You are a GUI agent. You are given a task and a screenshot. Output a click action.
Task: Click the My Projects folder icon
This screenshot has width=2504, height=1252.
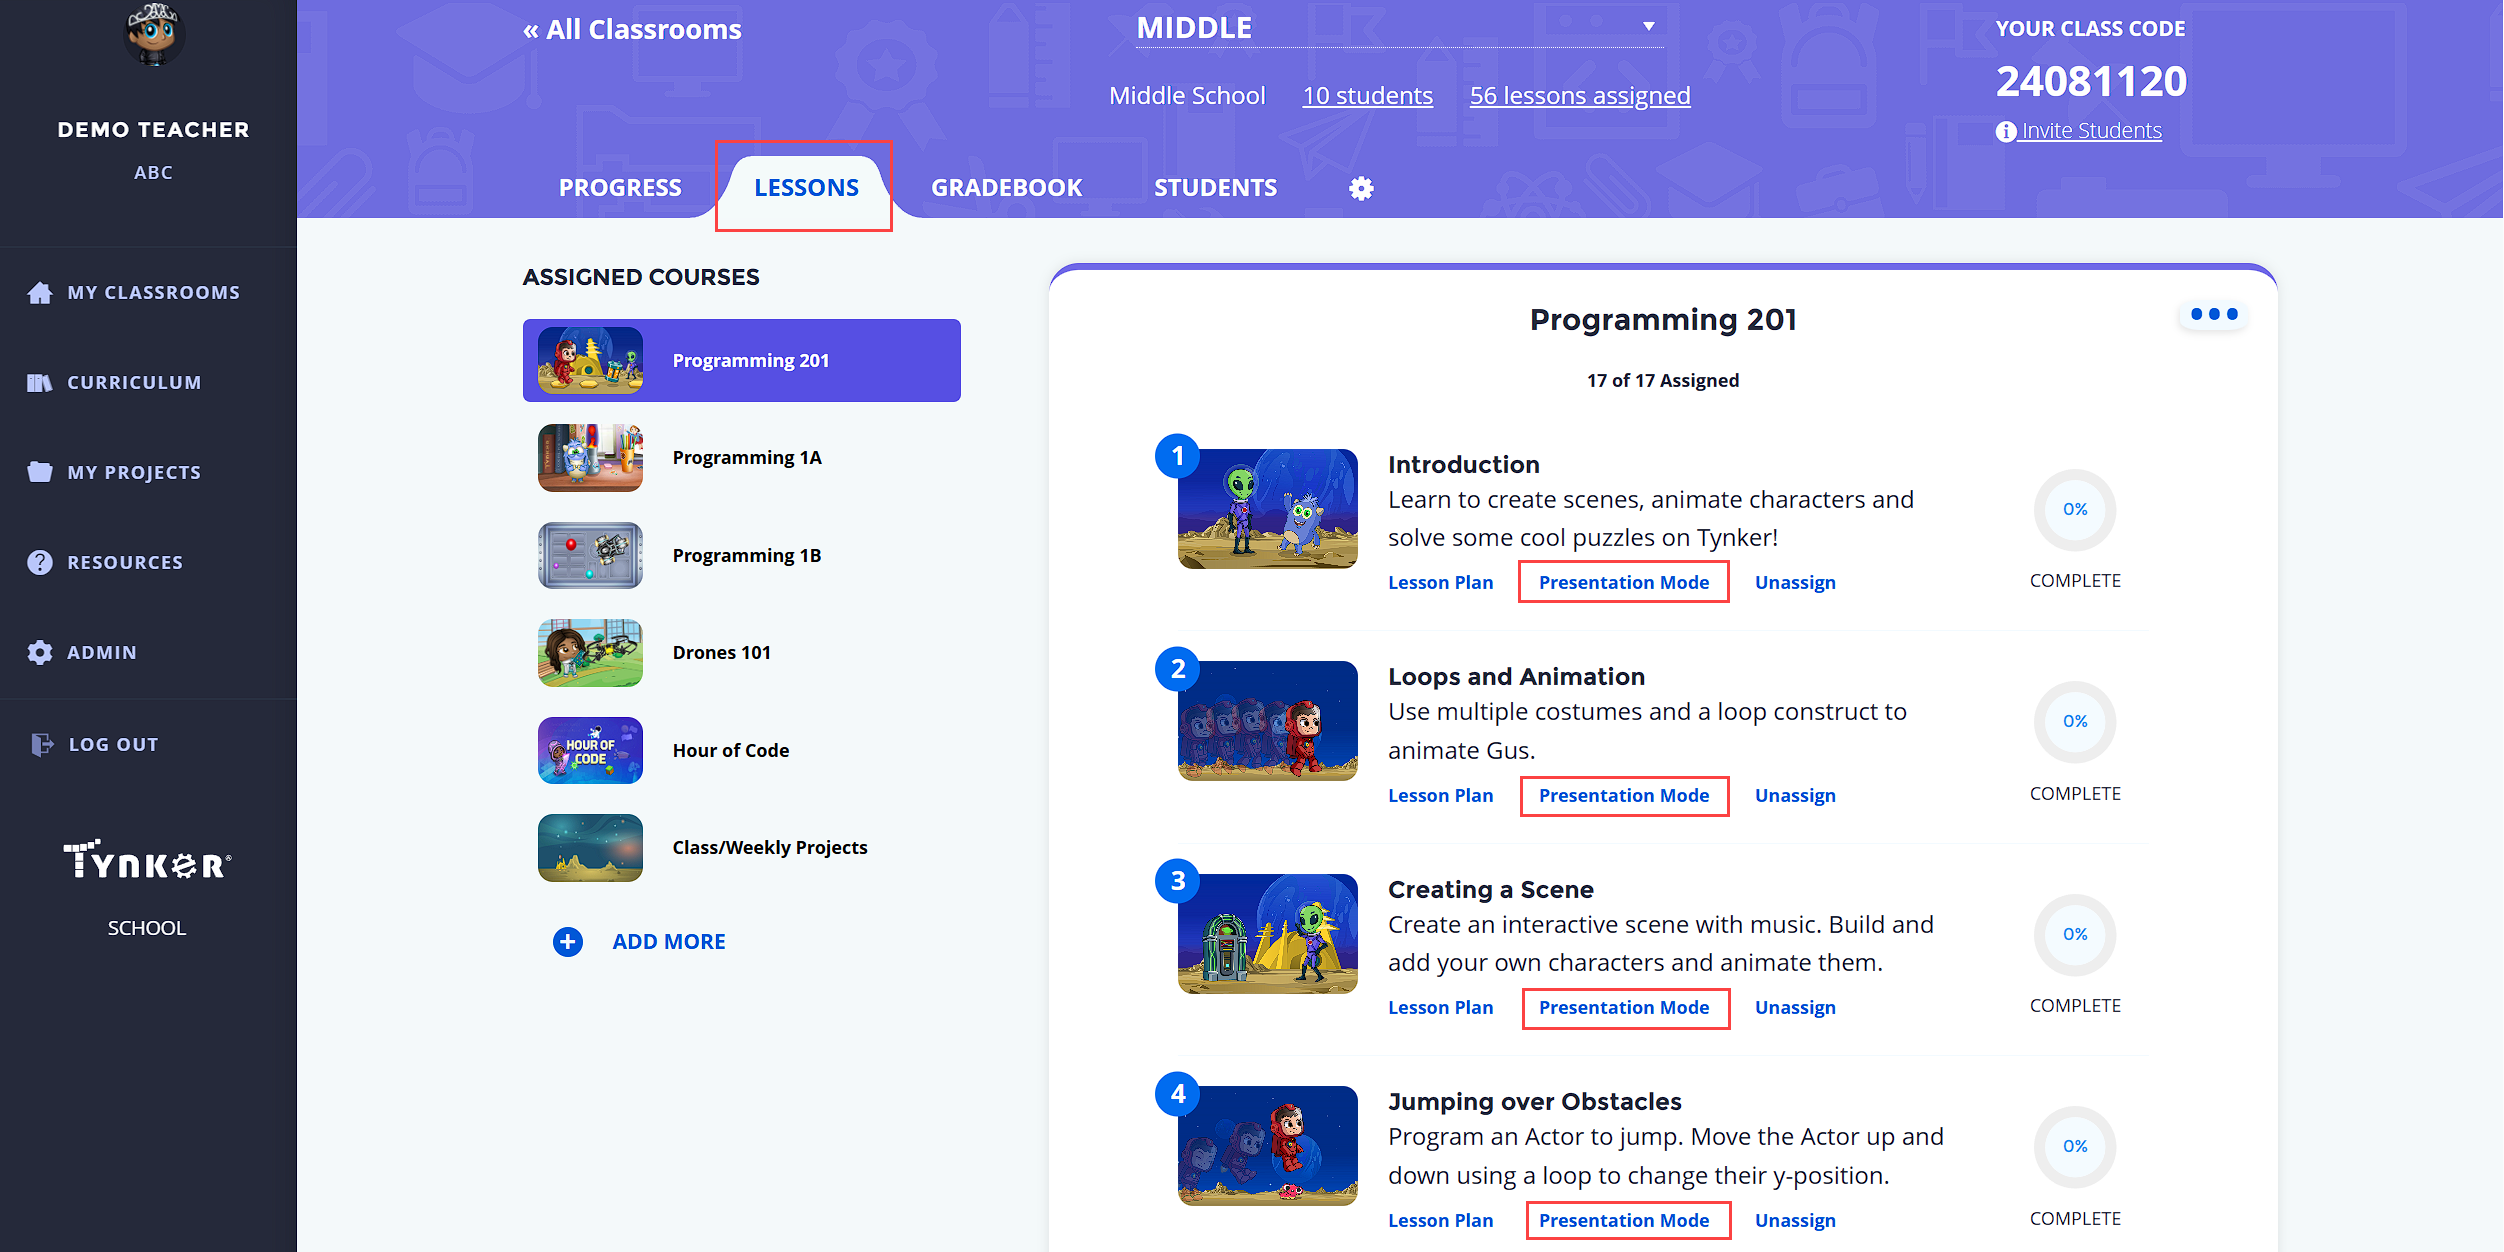point(40,472)
